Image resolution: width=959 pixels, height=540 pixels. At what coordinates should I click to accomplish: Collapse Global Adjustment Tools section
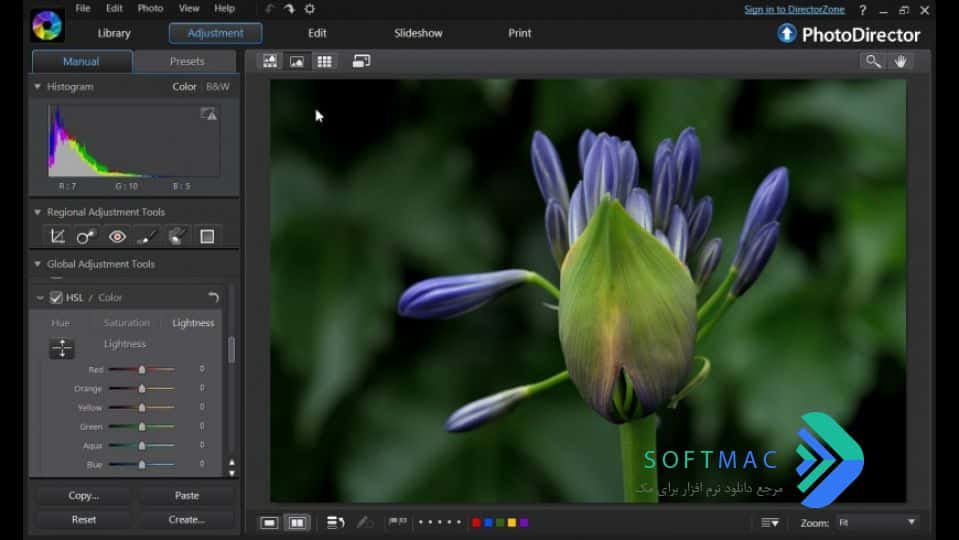tap(37, 264)
